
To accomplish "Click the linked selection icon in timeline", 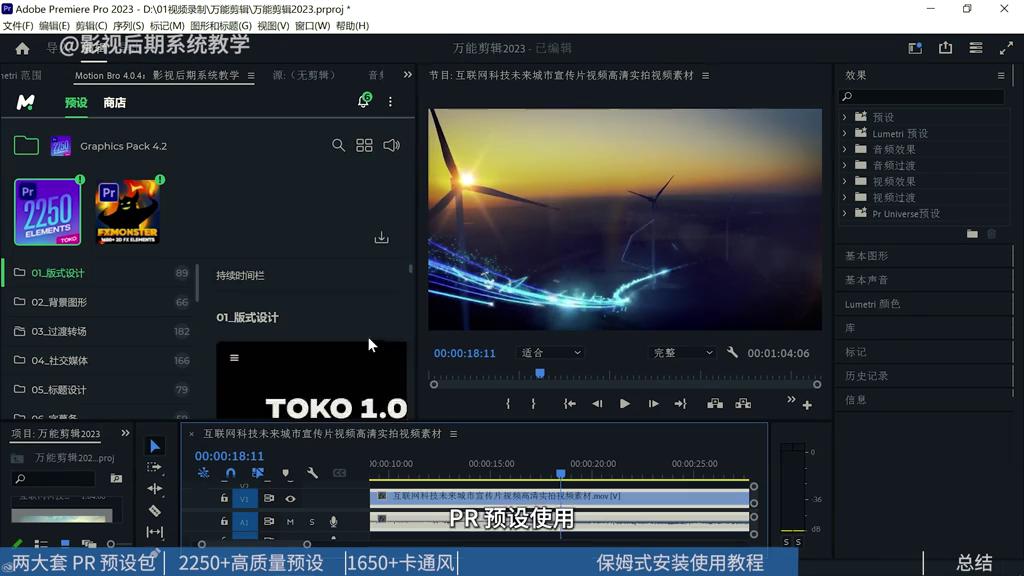I will point(257,473).
